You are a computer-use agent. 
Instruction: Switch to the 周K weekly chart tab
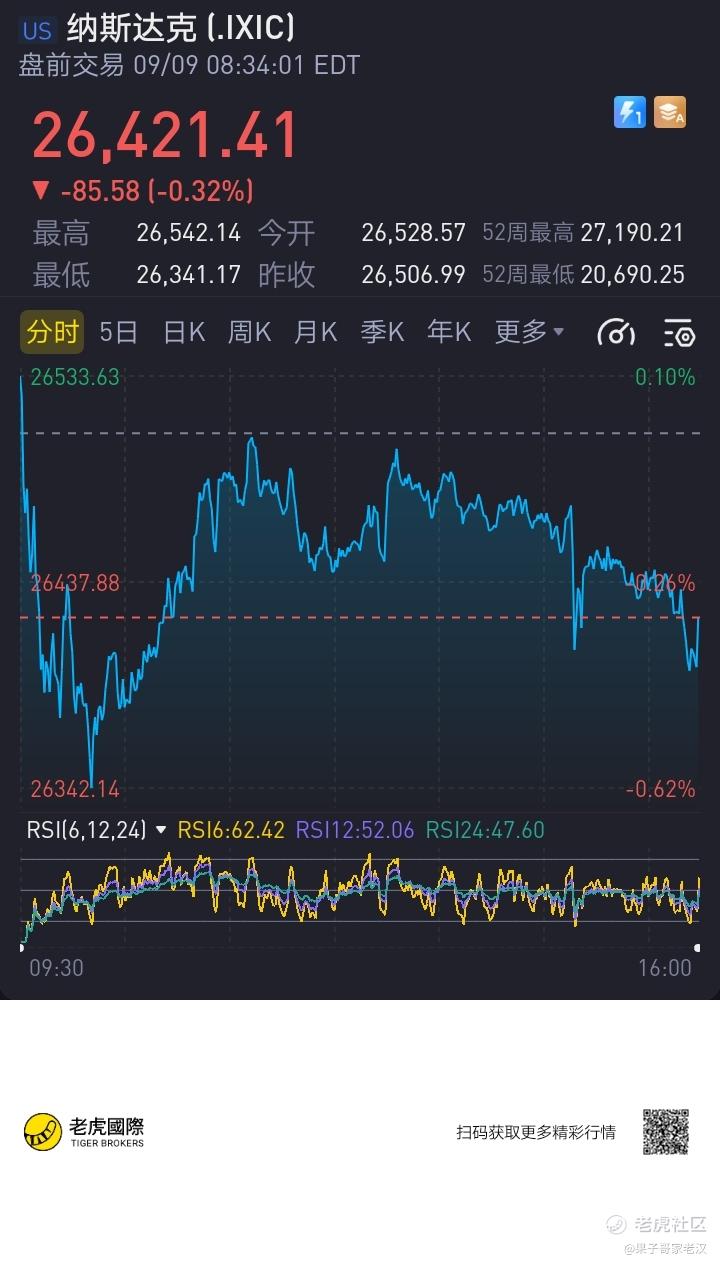pyautogui.click(x=249, y=332)
